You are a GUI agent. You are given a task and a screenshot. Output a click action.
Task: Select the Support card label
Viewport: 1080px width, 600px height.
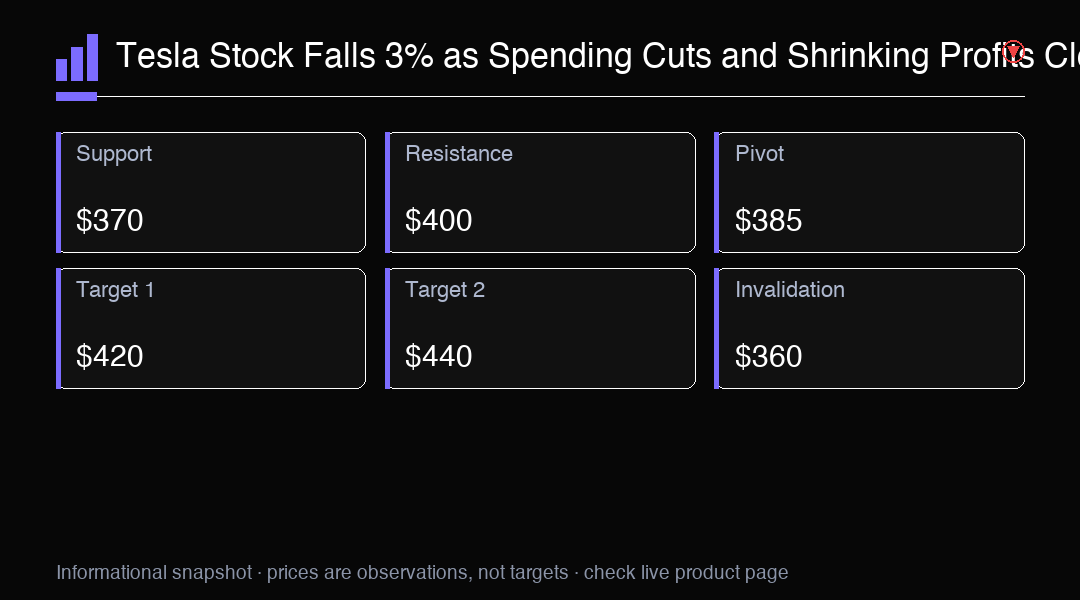114,154
